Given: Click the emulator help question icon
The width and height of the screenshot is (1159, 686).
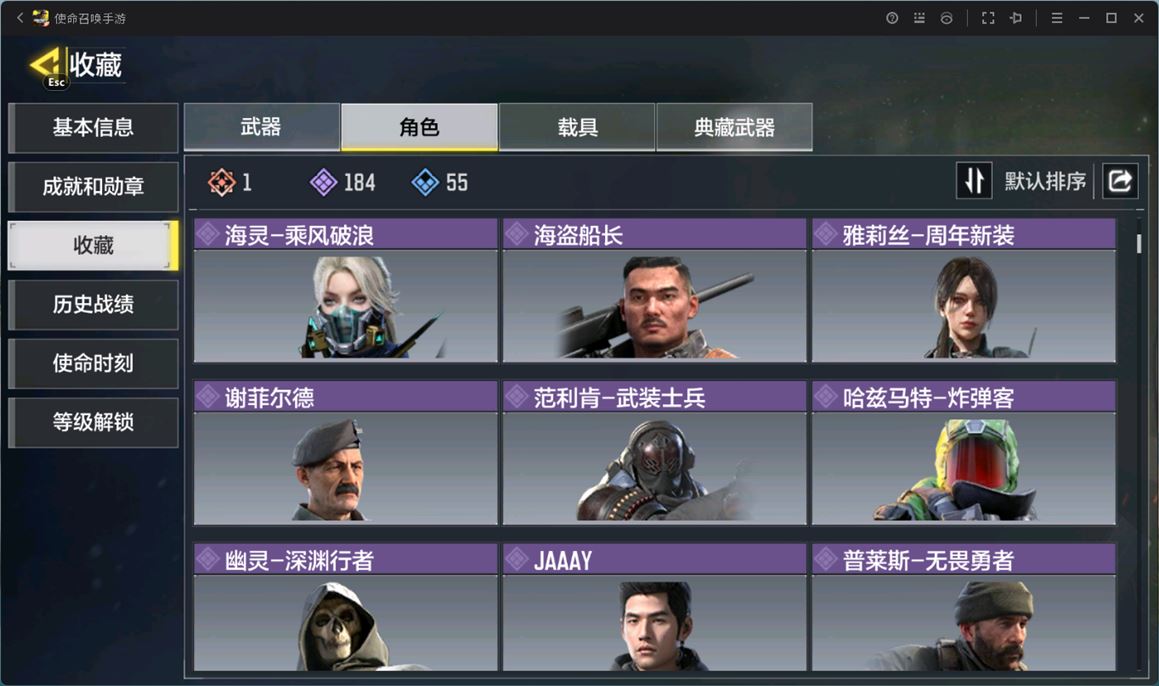Looking at the screenshot, I should 892,18.
